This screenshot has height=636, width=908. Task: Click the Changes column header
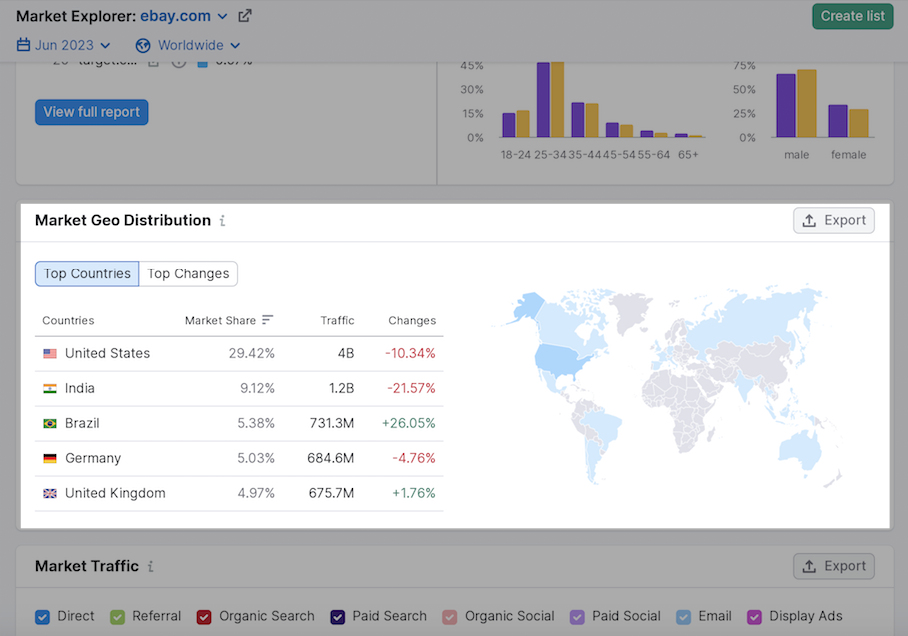pyautogui.click(x=412, y=320)
